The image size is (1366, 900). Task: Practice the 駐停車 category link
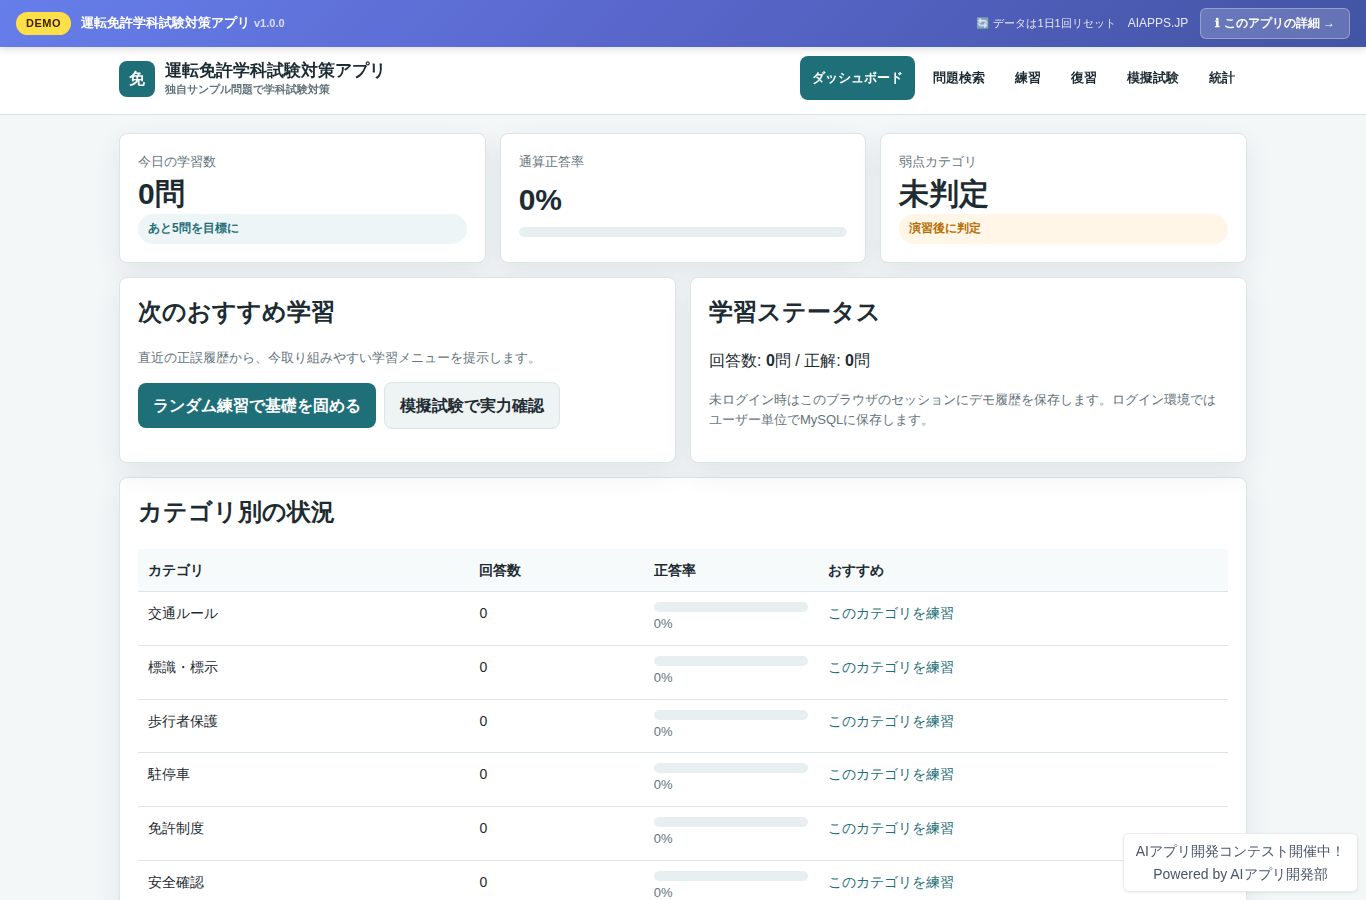coord(891,774)
